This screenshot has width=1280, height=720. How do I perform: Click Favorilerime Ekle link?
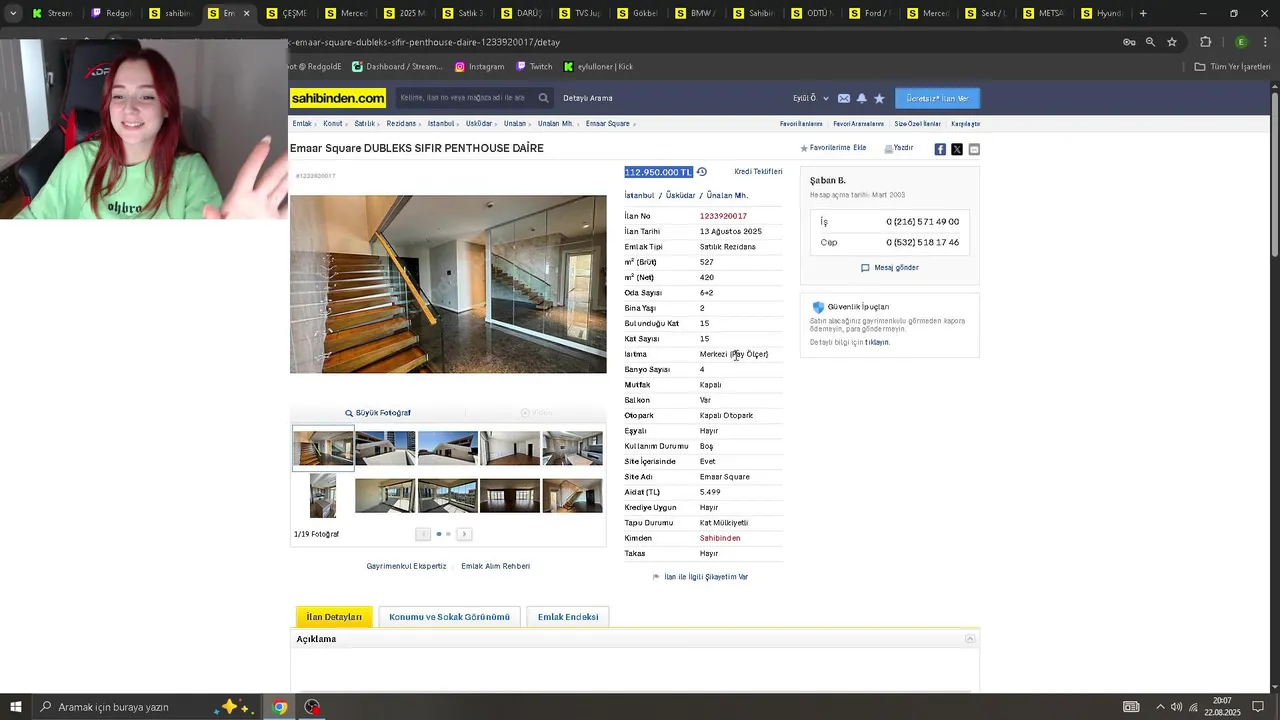[833, 148]
